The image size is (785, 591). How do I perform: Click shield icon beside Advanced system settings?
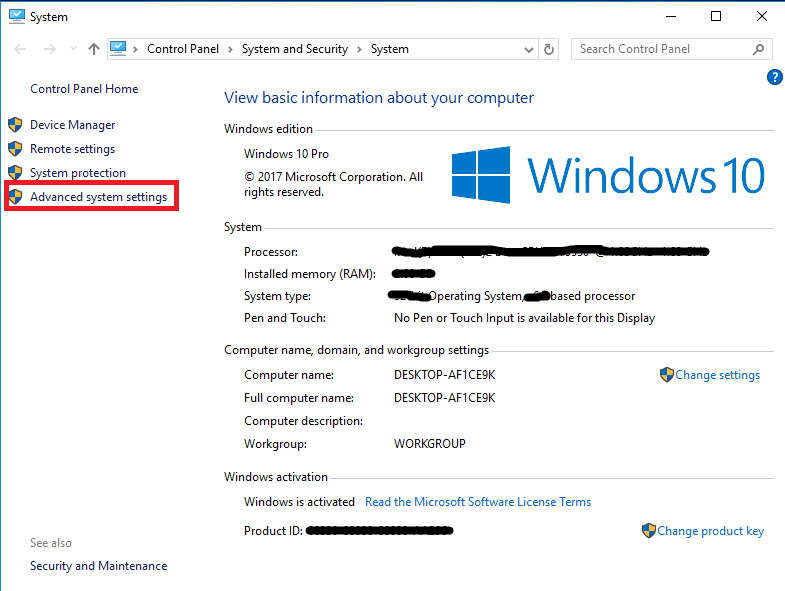[x=16, y=196]
